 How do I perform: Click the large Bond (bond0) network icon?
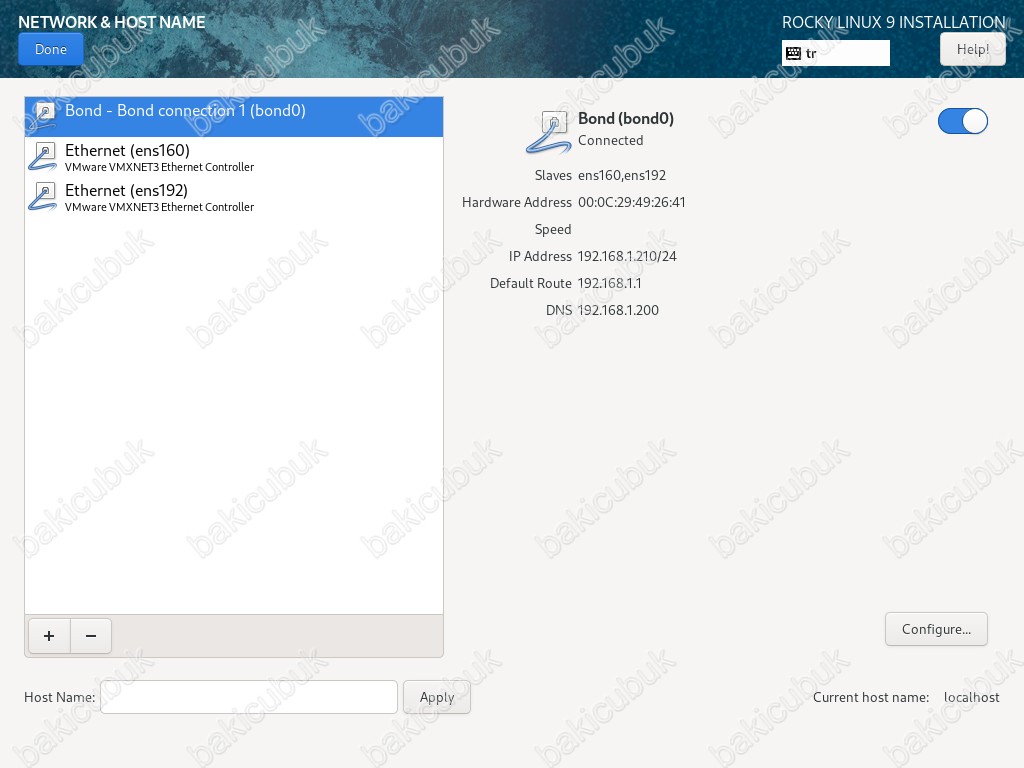point(549,132)
